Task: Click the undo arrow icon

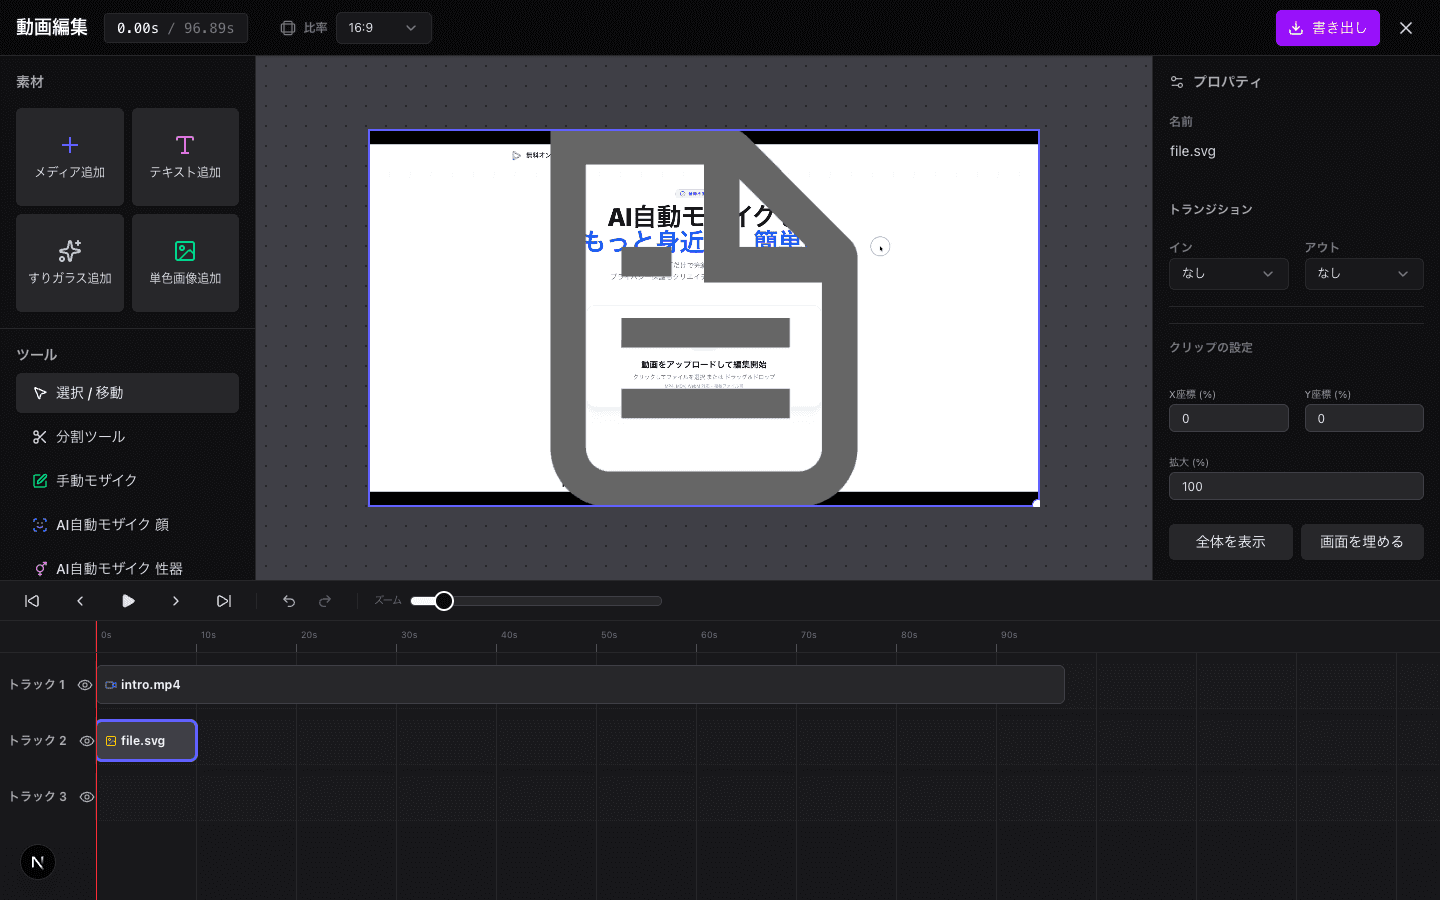Action: [289, 601]
